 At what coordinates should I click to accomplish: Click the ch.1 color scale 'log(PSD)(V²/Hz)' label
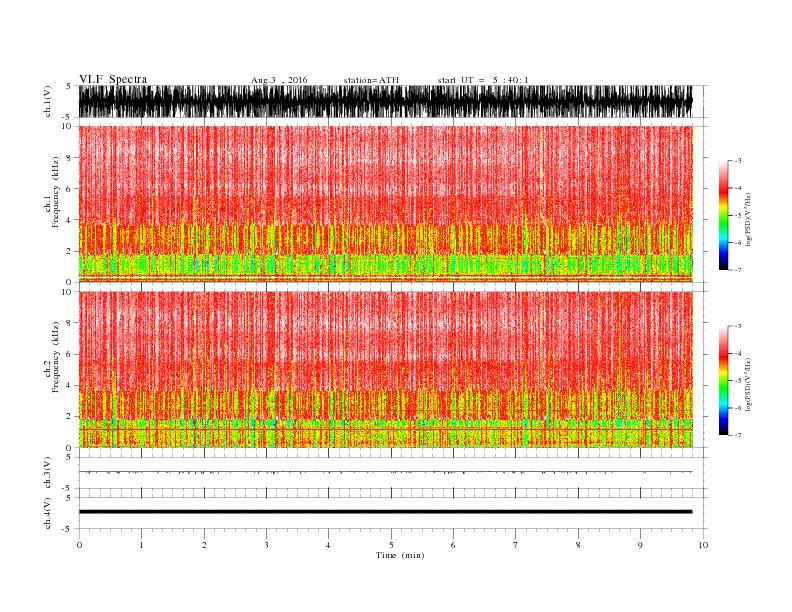749,220
